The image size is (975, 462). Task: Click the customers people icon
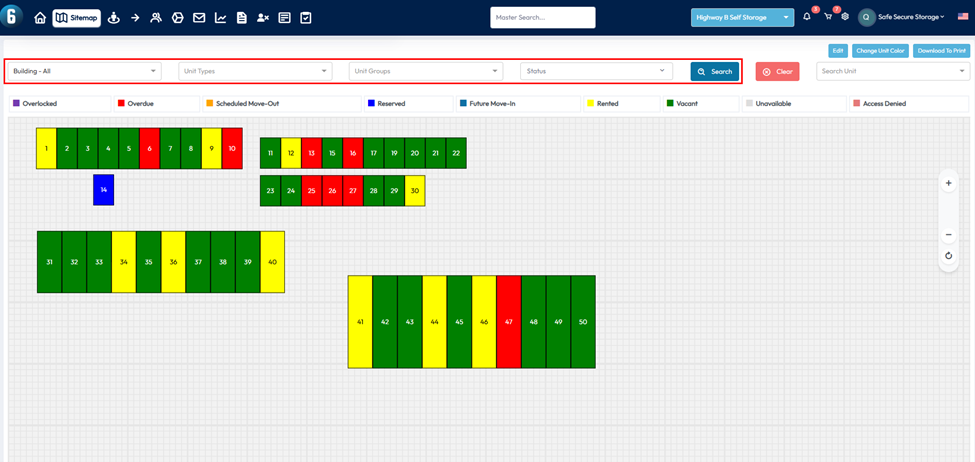click(x=156, y=18)
